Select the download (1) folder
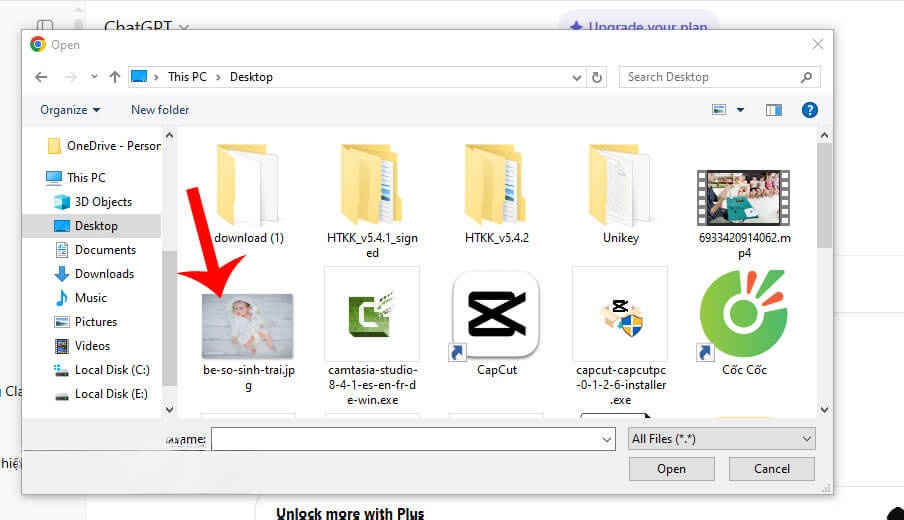The width and height of the screenshot is (904, 520). click(x=248, y=195)
